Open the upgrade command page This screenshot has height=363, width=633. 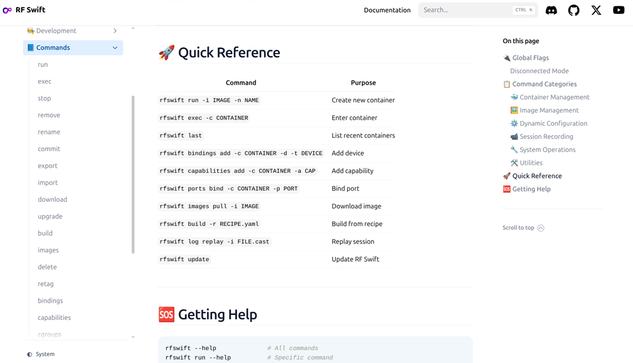tap(50, 216)
